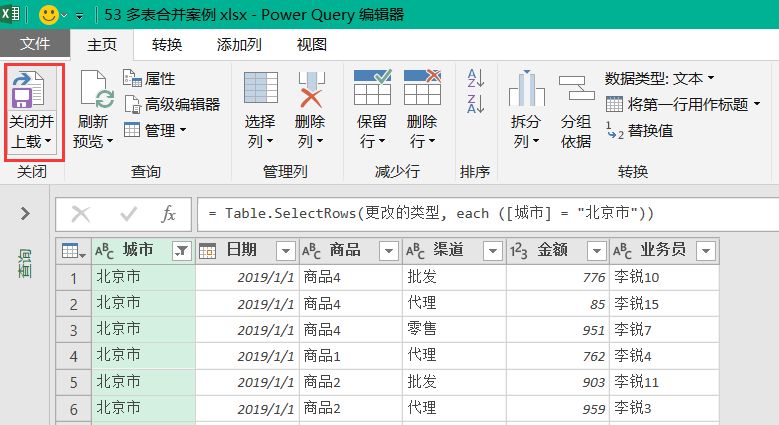Viewport: 779px width, 425px height.
Task: Click the Split Column (拆分列) icon
Action: click(527, 88)
